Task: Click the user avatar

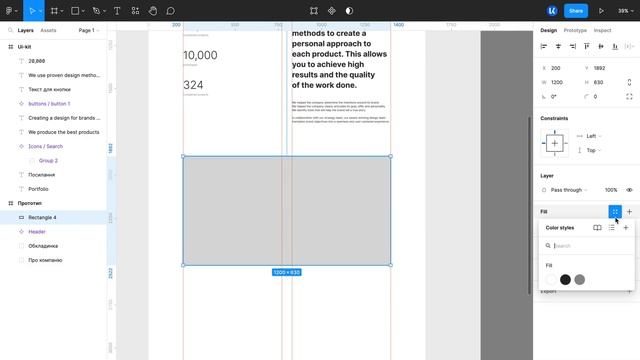Action: (x=552, y=11)
